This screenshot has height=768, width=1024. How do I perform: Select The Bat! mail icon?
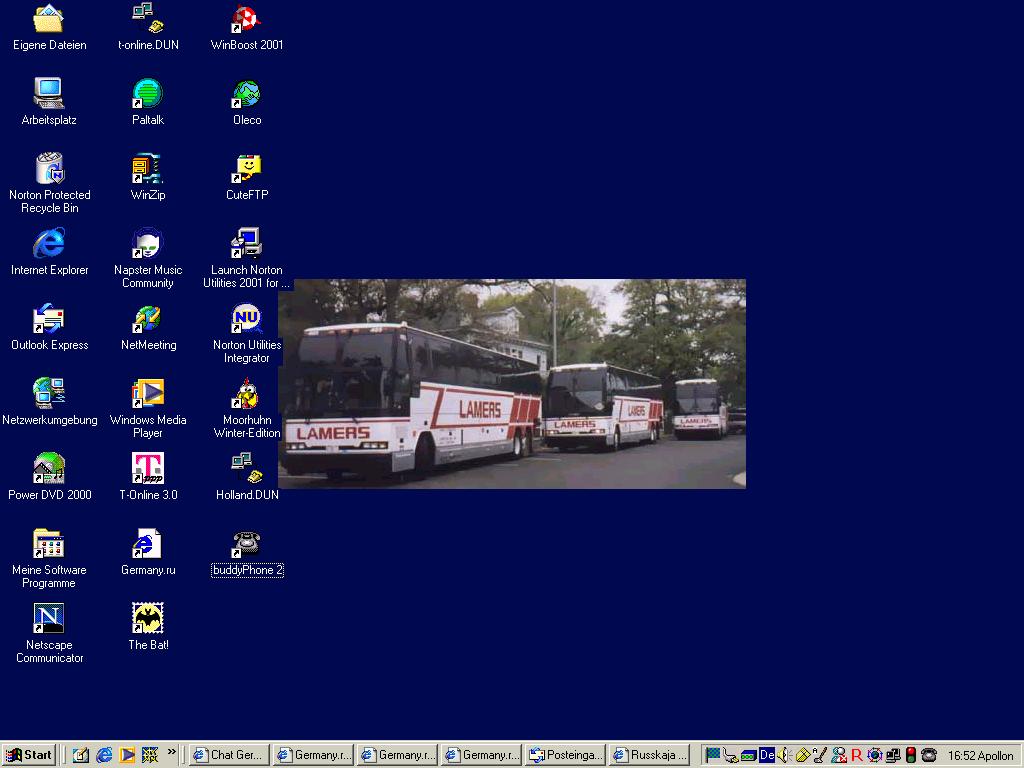coord(148,618)
